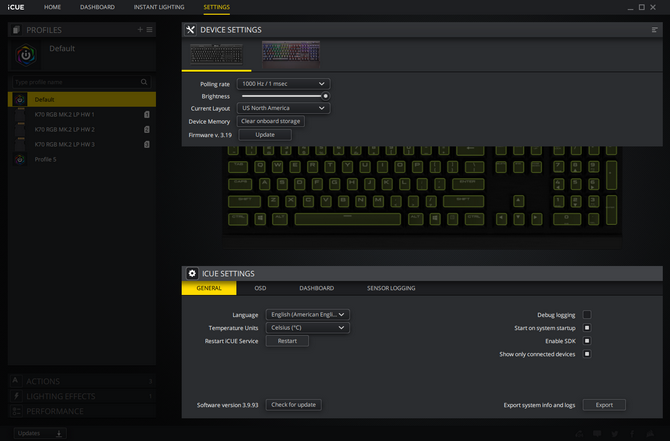The width and height of the screenshot is (670, 441).
Task: Click Check for update button
Action: click(x=294, y=405)
